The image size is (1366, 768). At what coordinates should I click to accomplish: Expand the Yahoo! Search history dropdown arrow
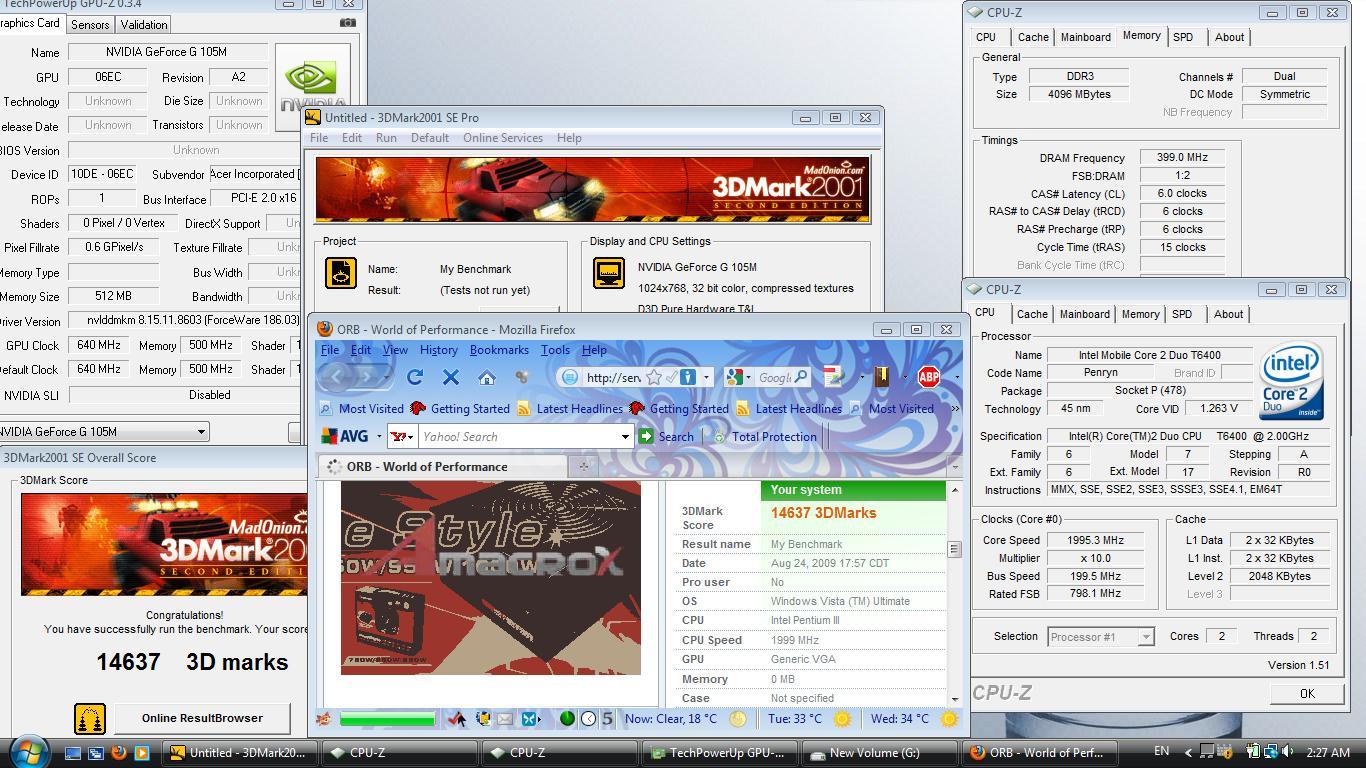(x=626, y=436)
